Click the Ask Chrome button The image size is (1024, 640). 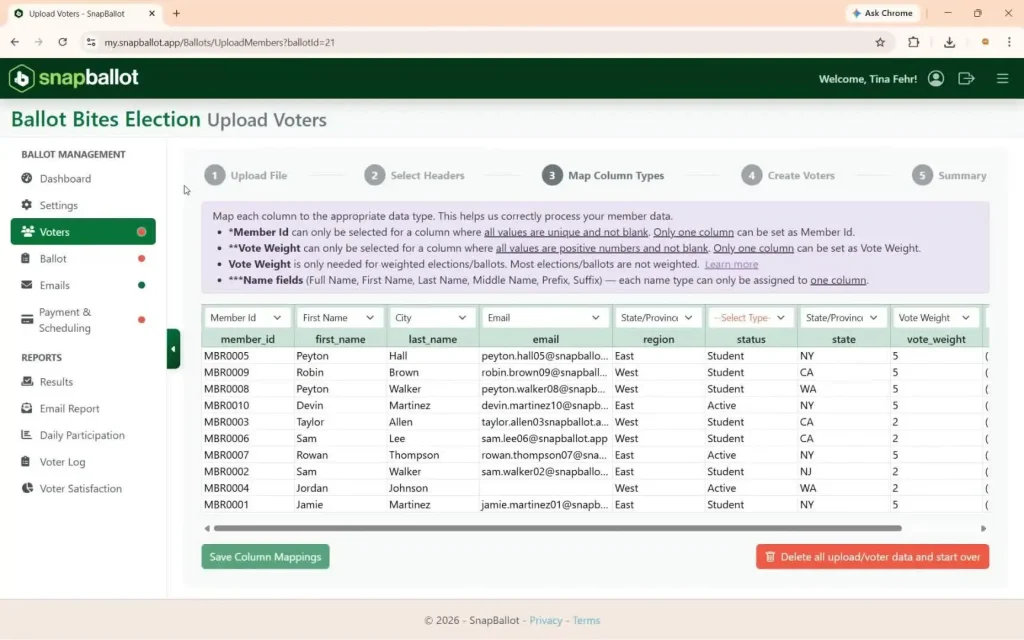point(882,13)
